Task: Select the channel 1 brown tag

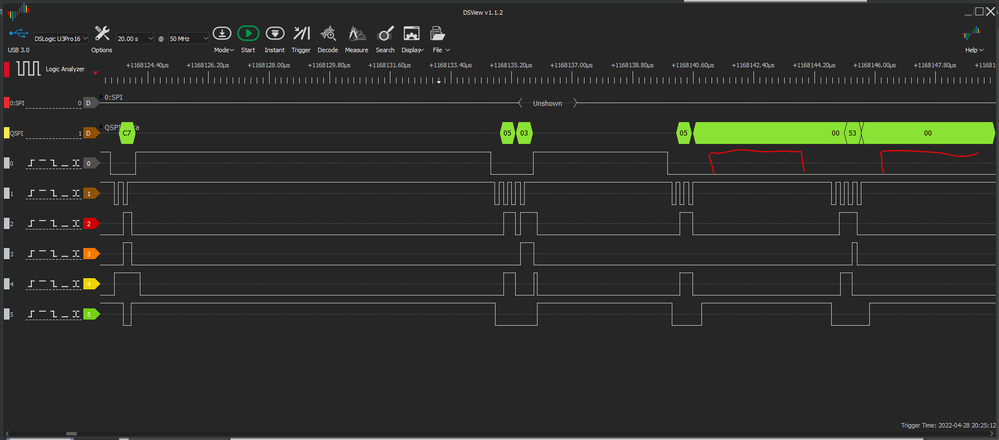Action: coord(91,193)
